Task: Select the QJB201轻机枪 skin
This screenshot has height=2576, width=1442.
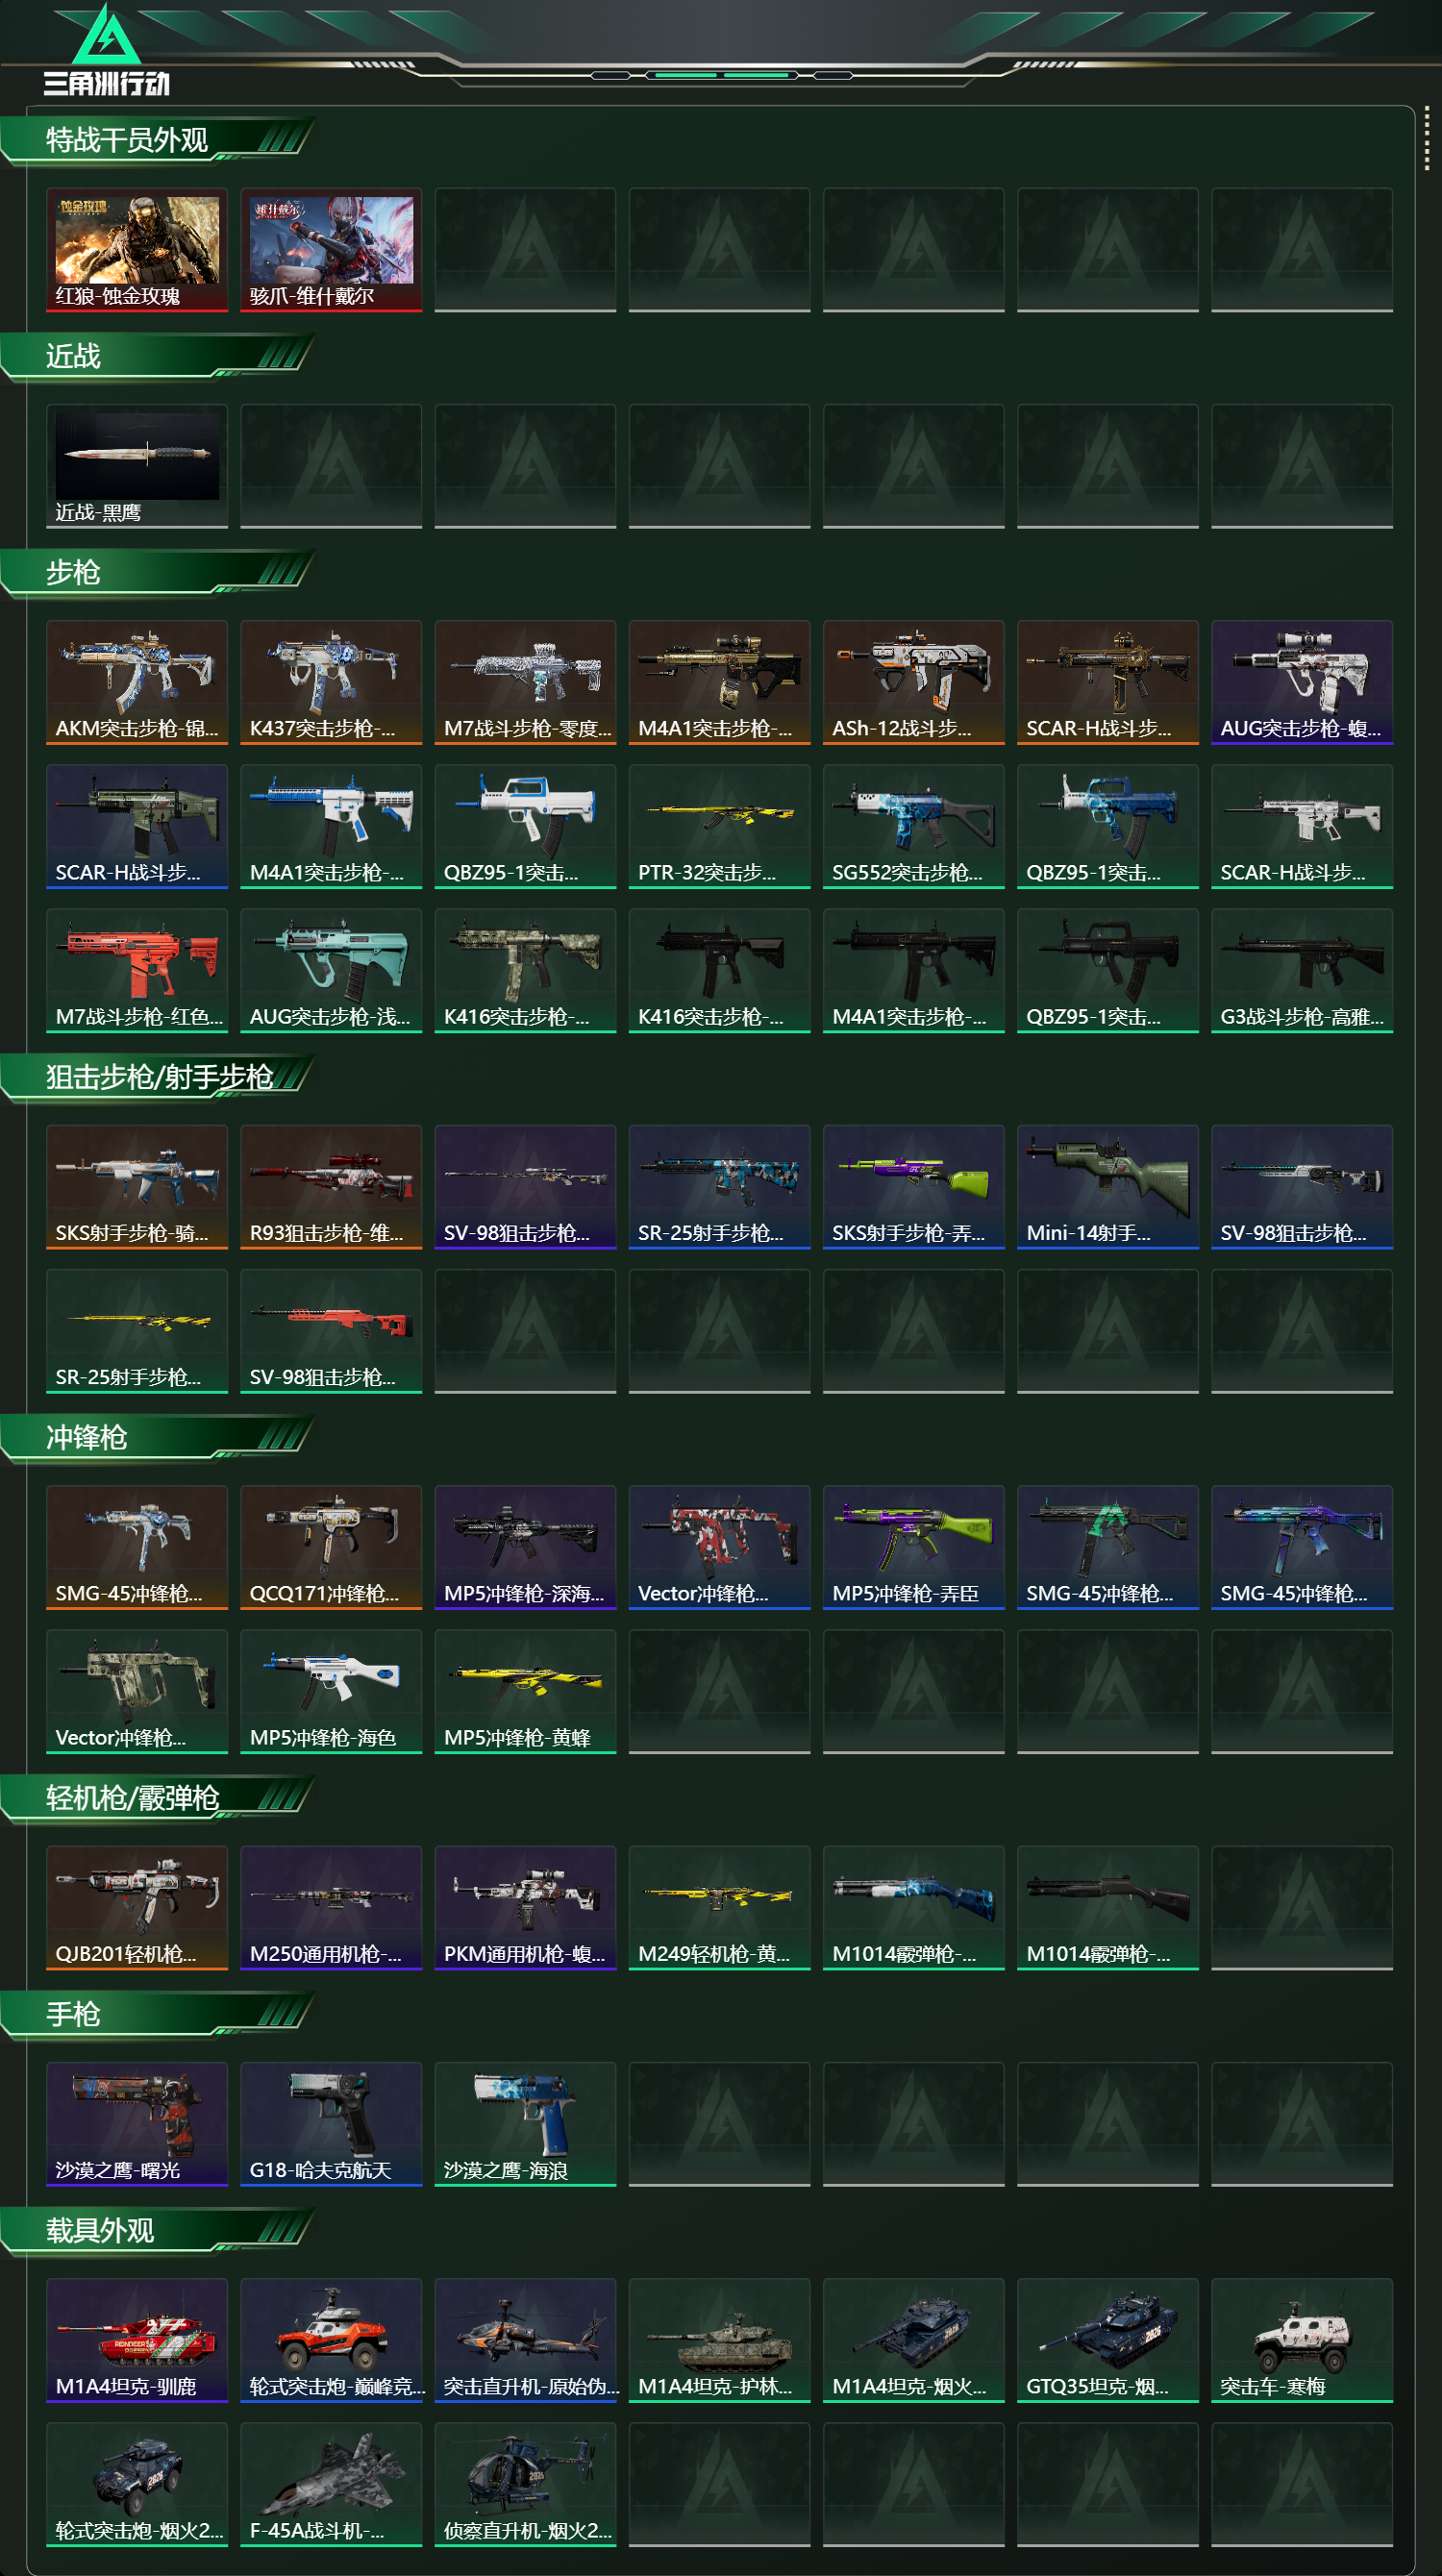Action: pyautogui.click(x=137, y=1908)
